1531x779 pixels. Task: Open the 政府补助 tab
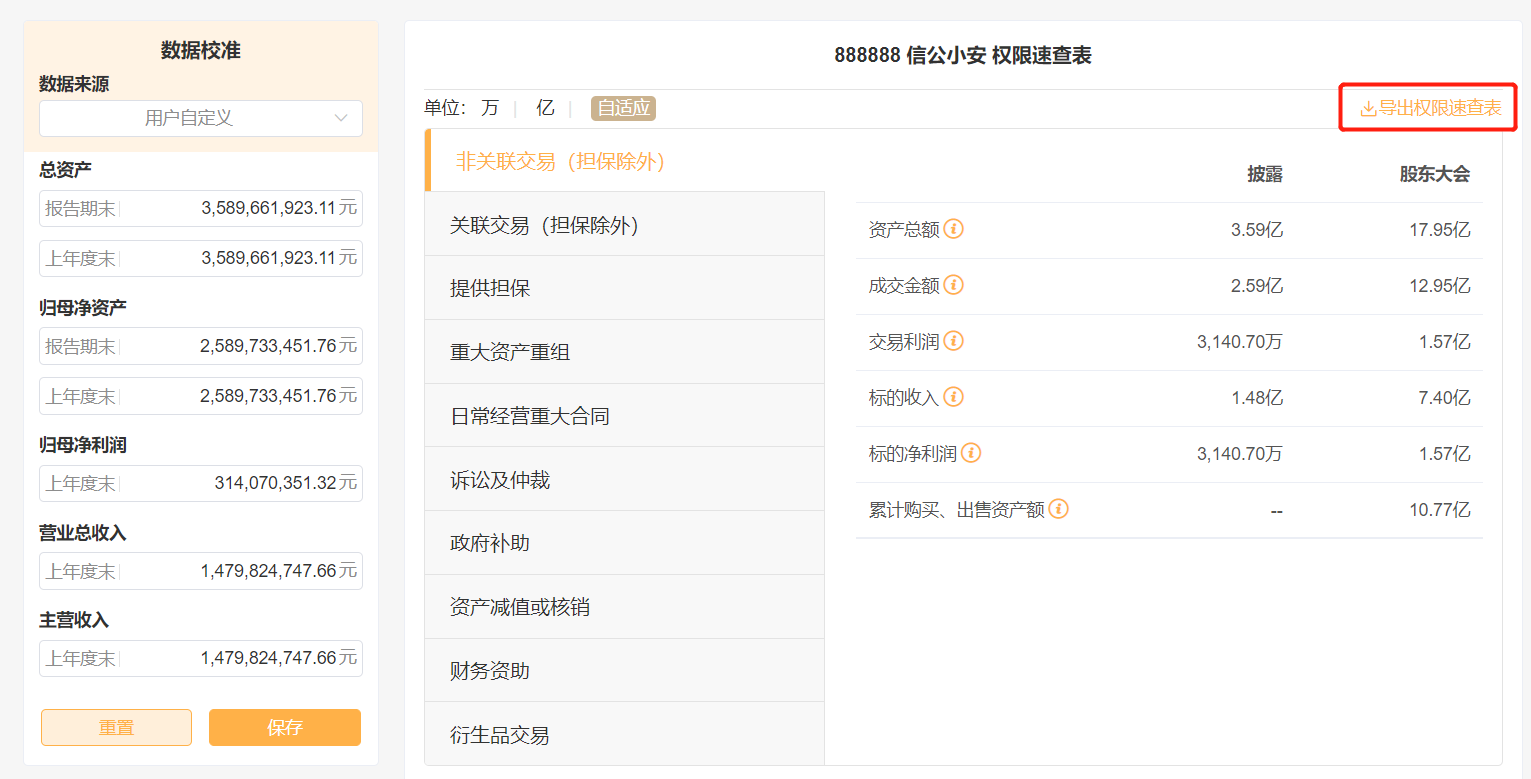click(x=625, y=543)
